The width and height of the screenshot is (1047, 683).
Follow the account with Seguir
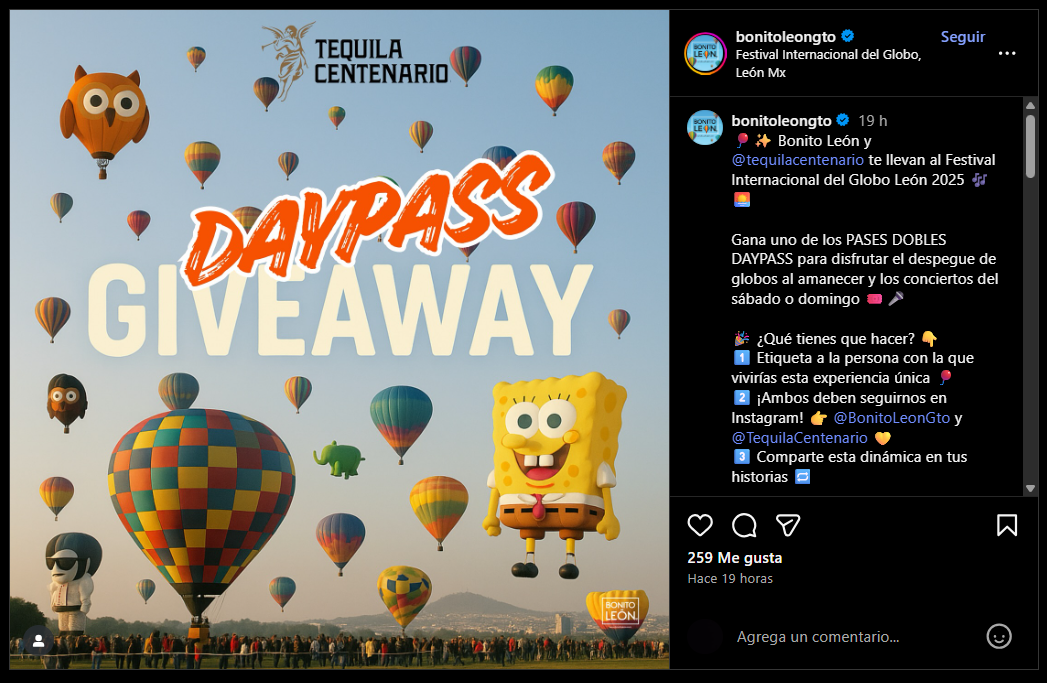click(962, 37)
